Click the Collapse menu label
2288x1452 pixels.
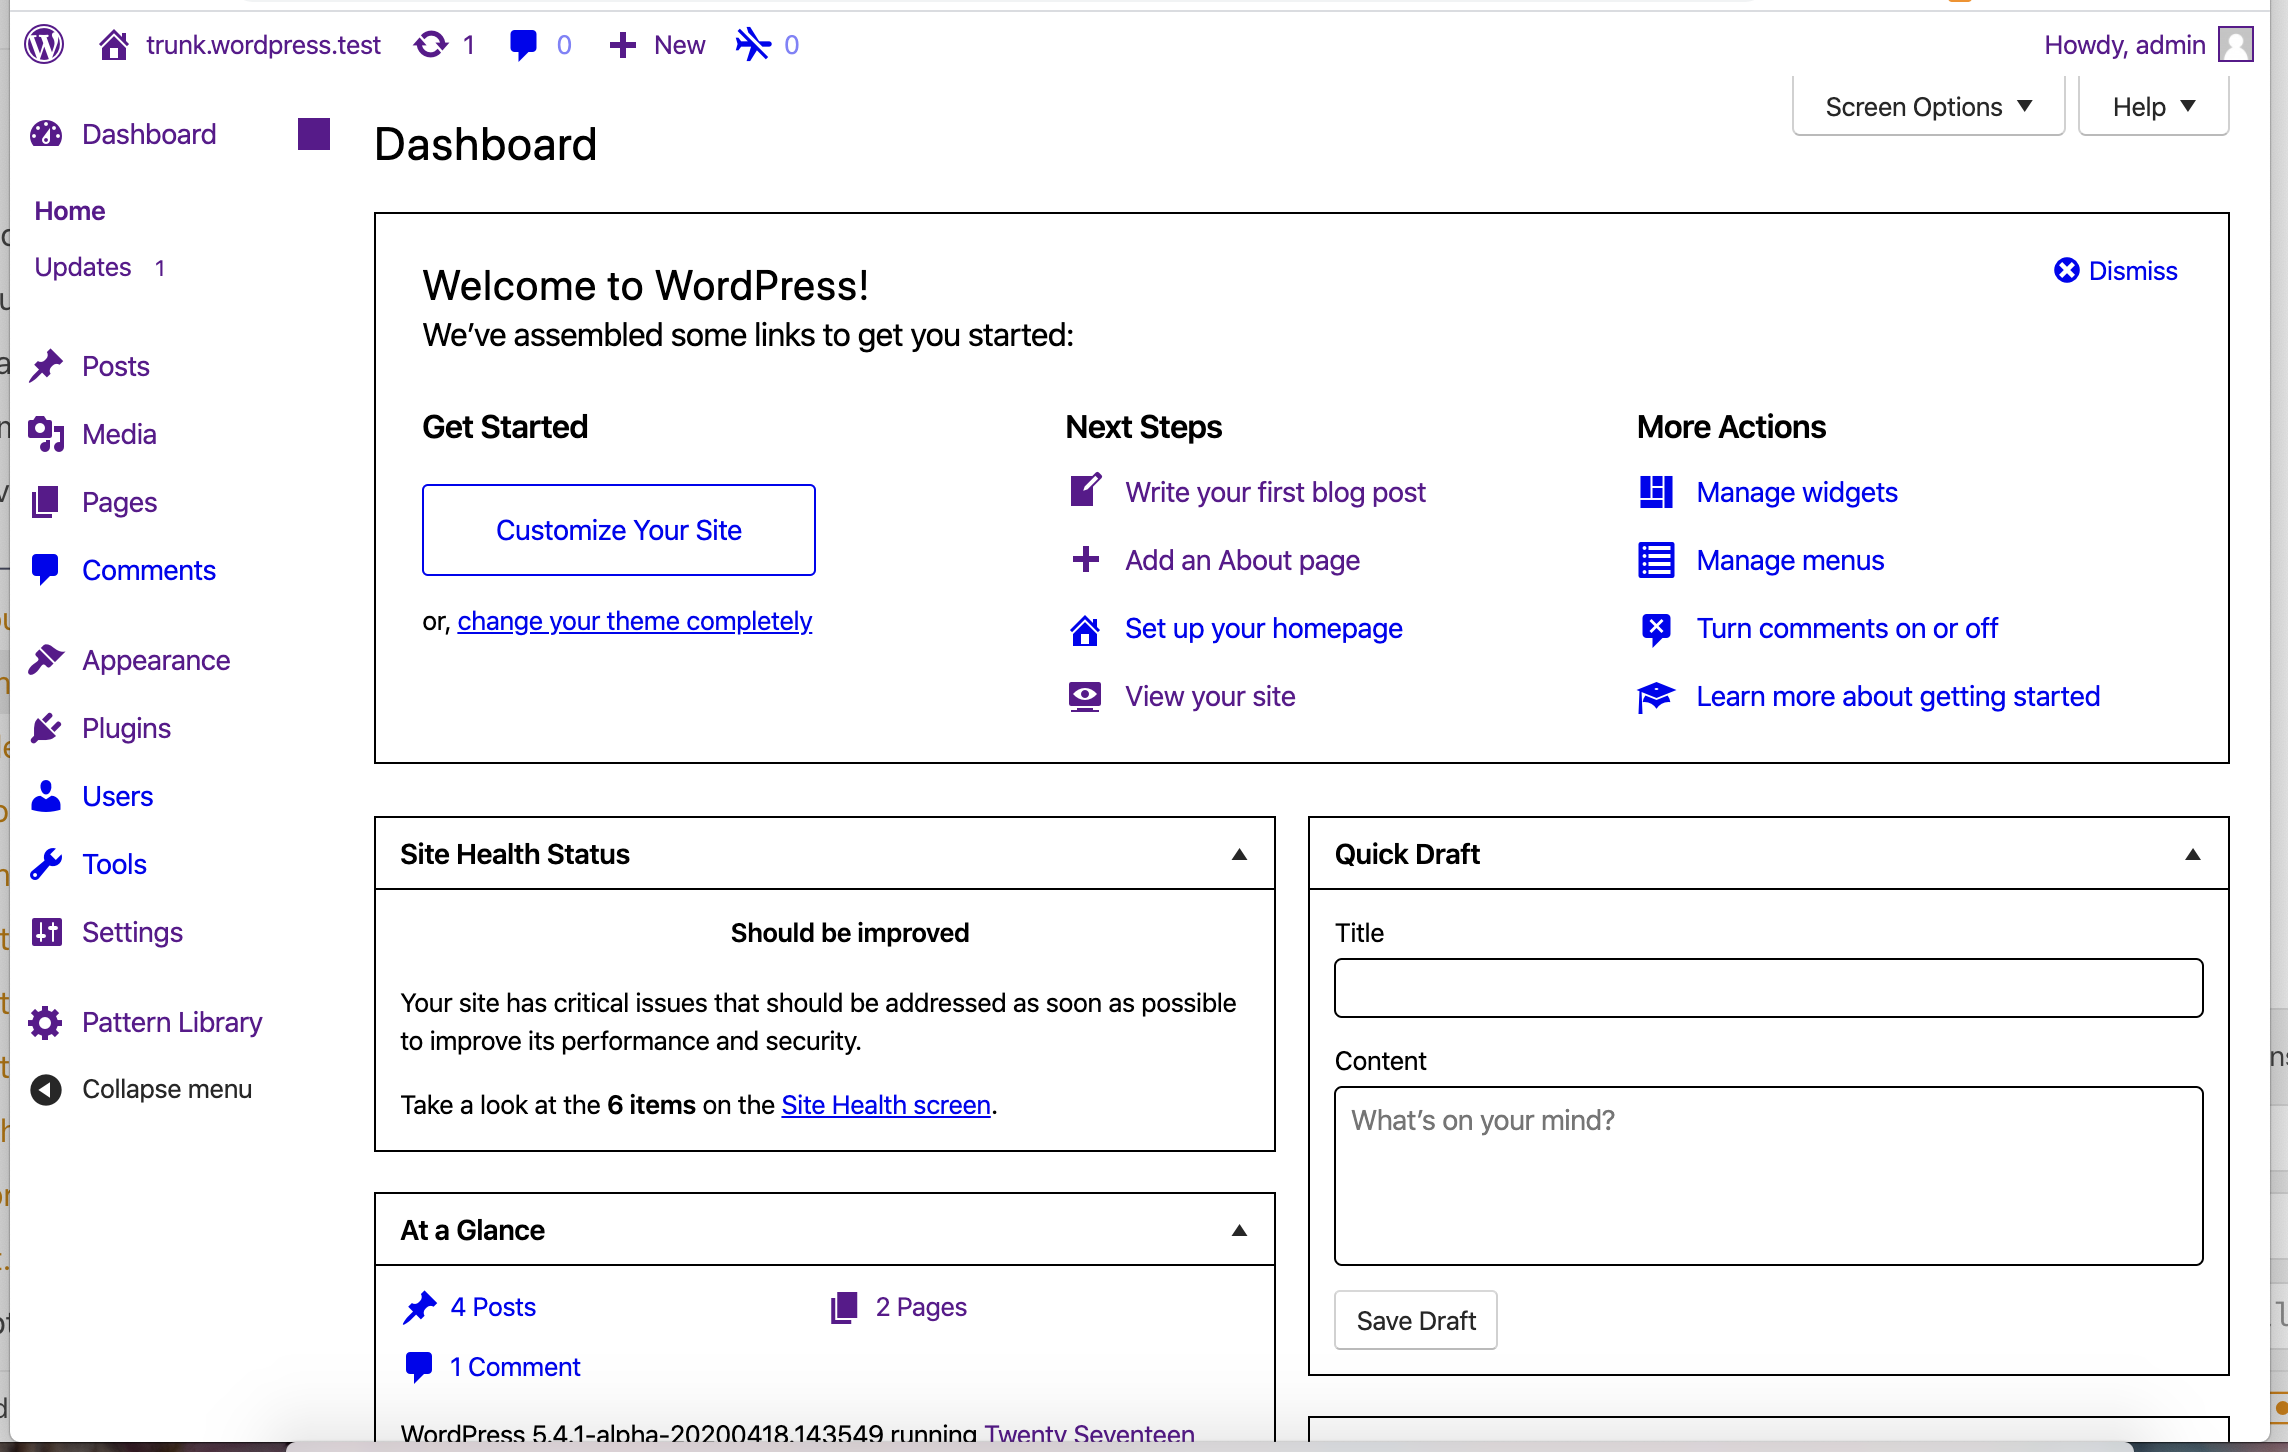click(167, 1089)
